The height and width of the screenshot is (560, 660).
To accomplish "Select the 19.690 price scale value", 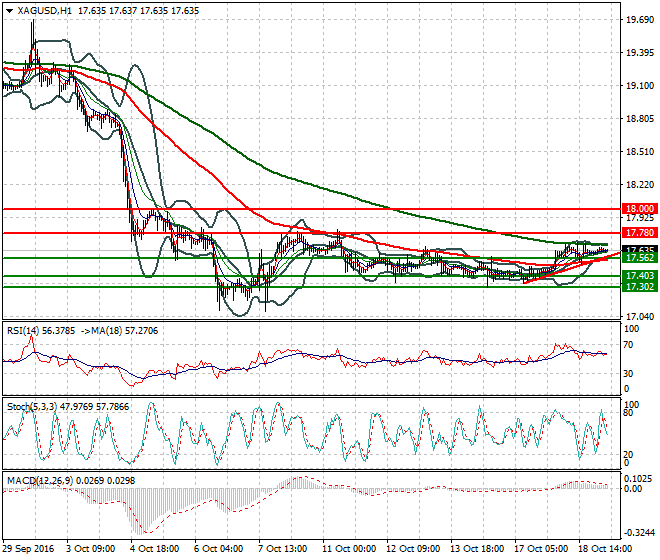I will pyautogui.click(x=640, y=20).
